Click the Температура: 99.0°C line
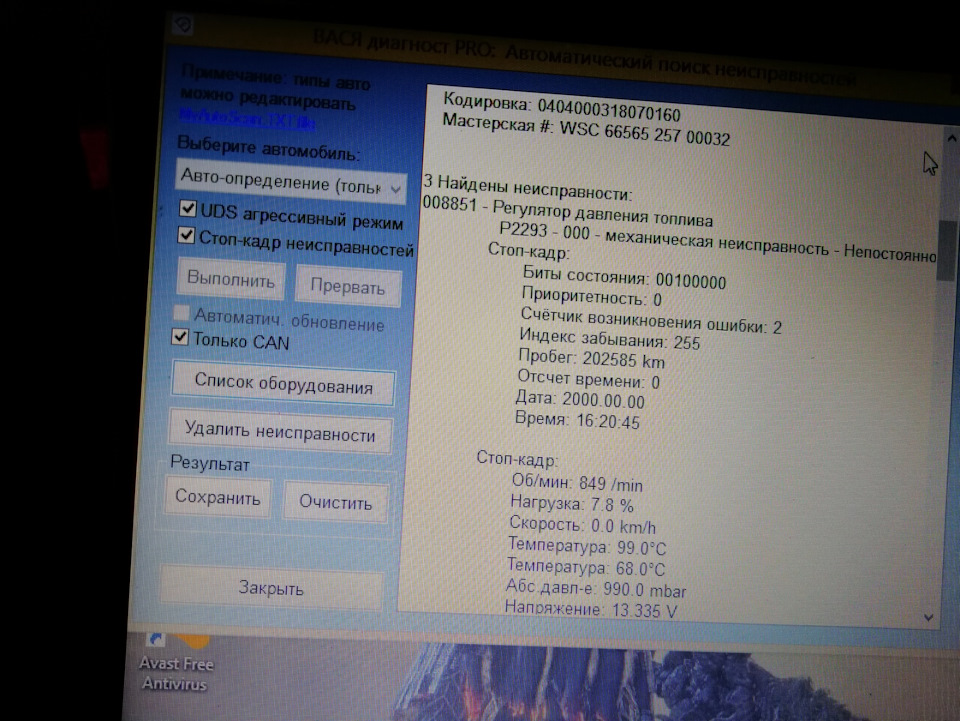The width and height of the screenshot is (960, 721). coord(587,546)
